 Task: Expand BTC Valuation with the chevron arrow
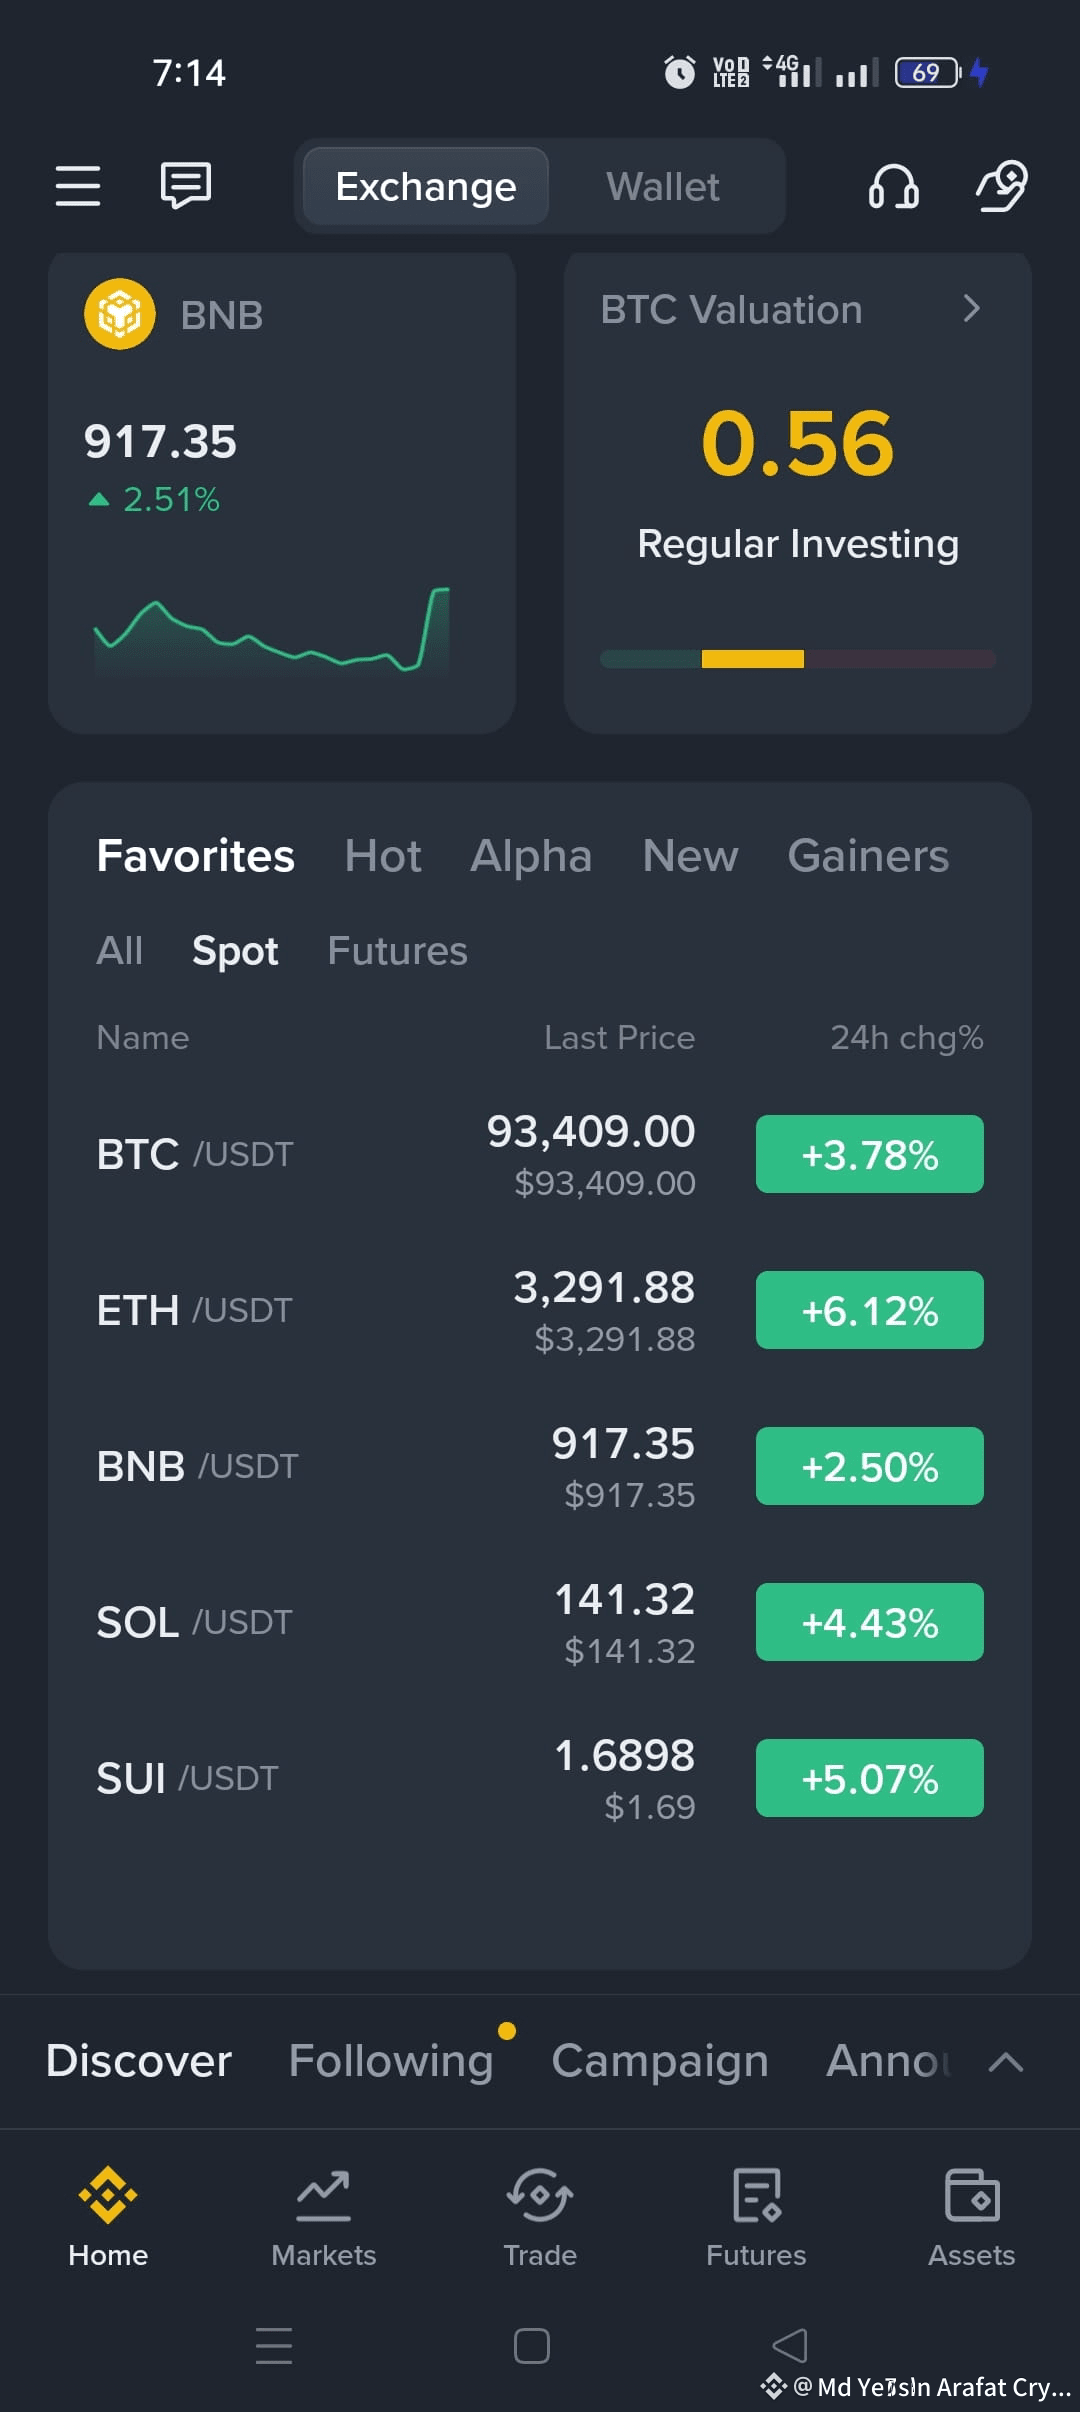(x=970, y=308)
